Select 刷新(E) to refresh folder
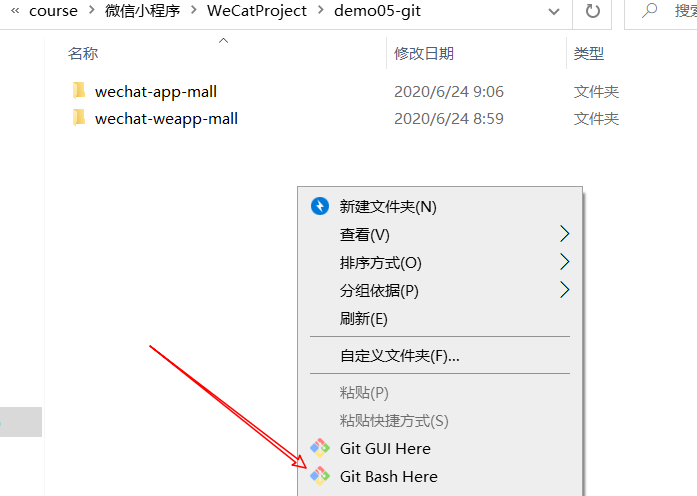697x496 pixels. click(x=440, y=318)
